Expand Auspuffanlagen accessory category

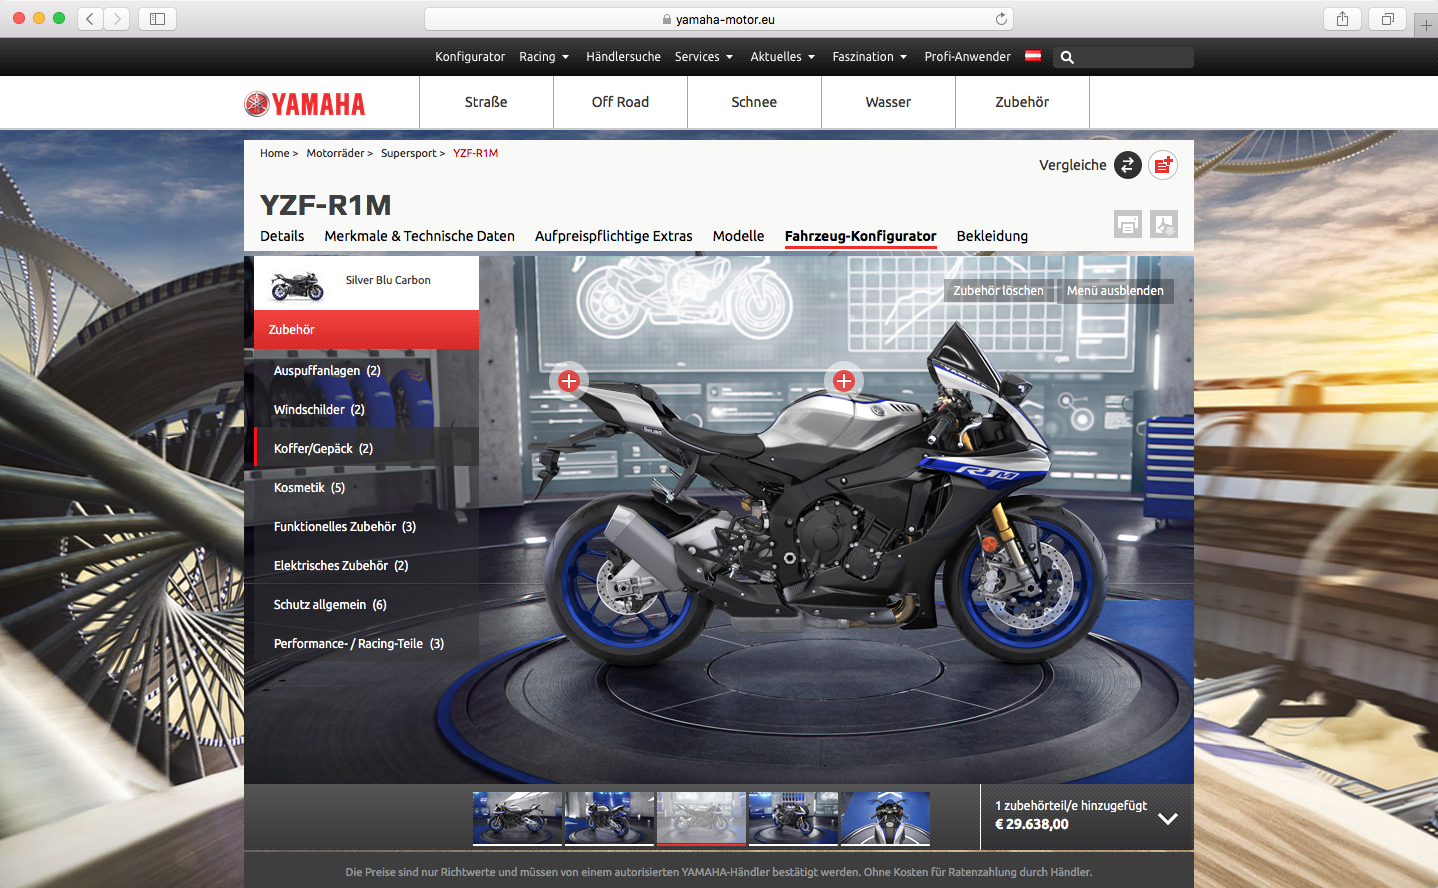point(366,370)
